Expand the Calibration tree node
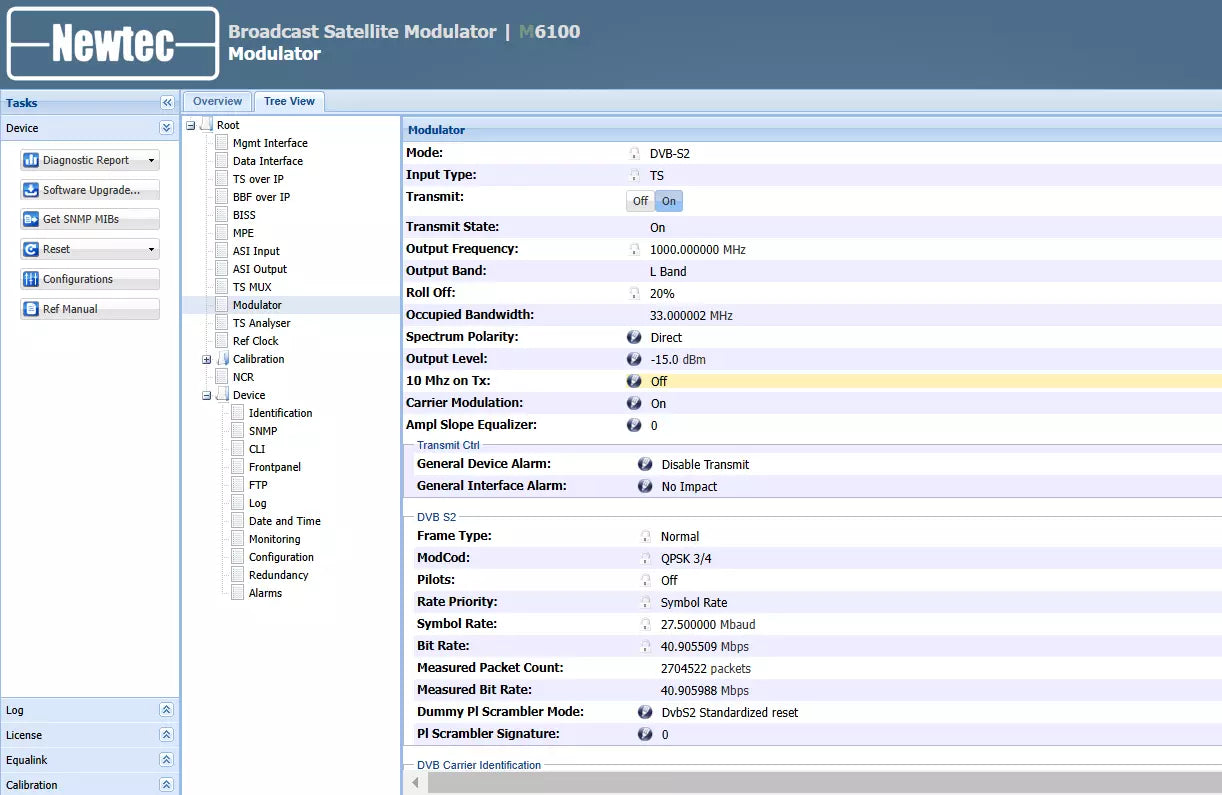The width and height of the screenshot is (1222, 795). point(207,359)
